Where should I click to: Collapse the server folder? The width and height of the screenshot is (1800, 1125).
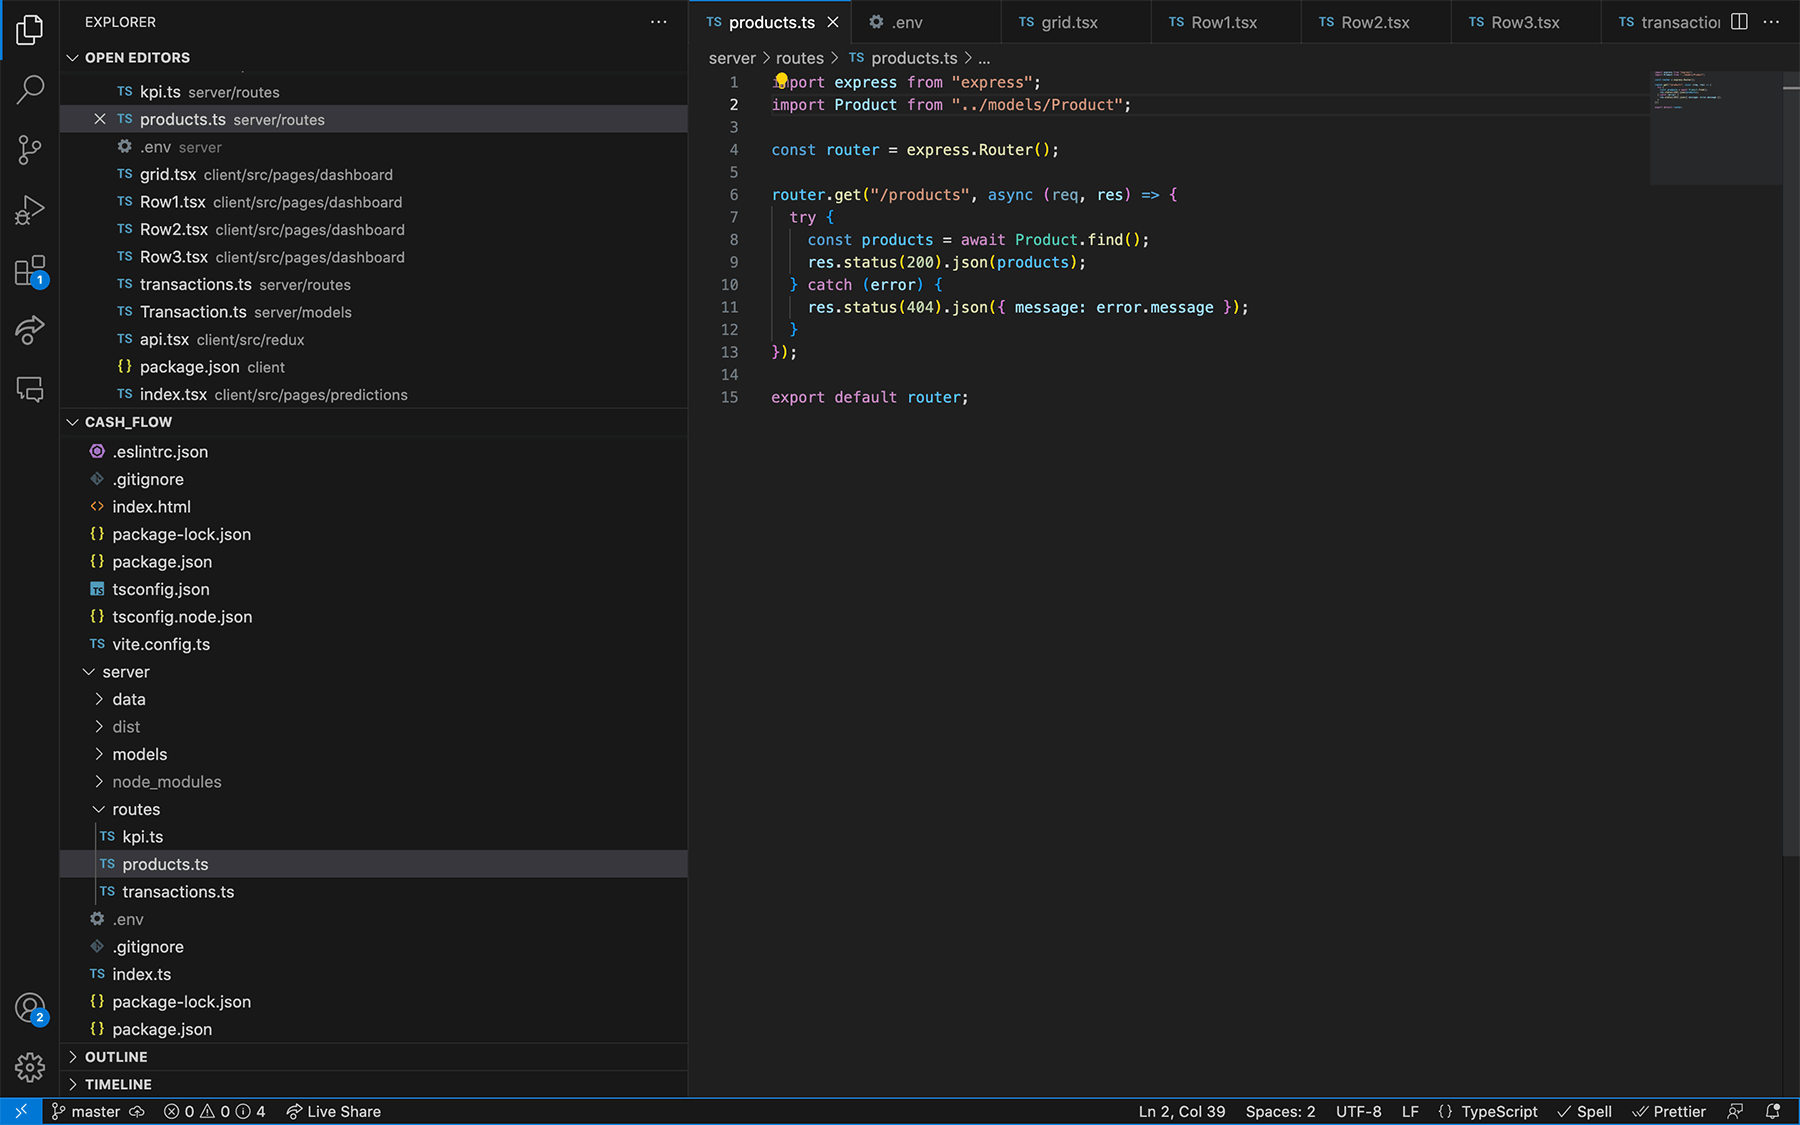click(374, 672)
